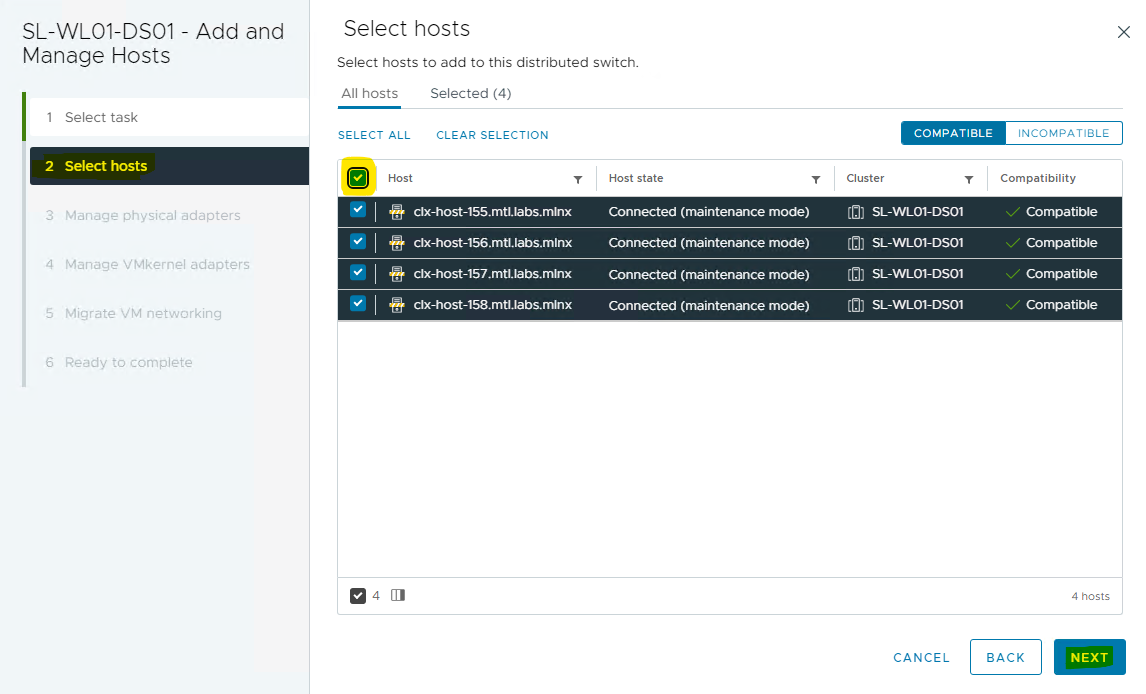Open the Host column filter
The height and width of the screenshot is (694, 1146).
tap(577, 179)
